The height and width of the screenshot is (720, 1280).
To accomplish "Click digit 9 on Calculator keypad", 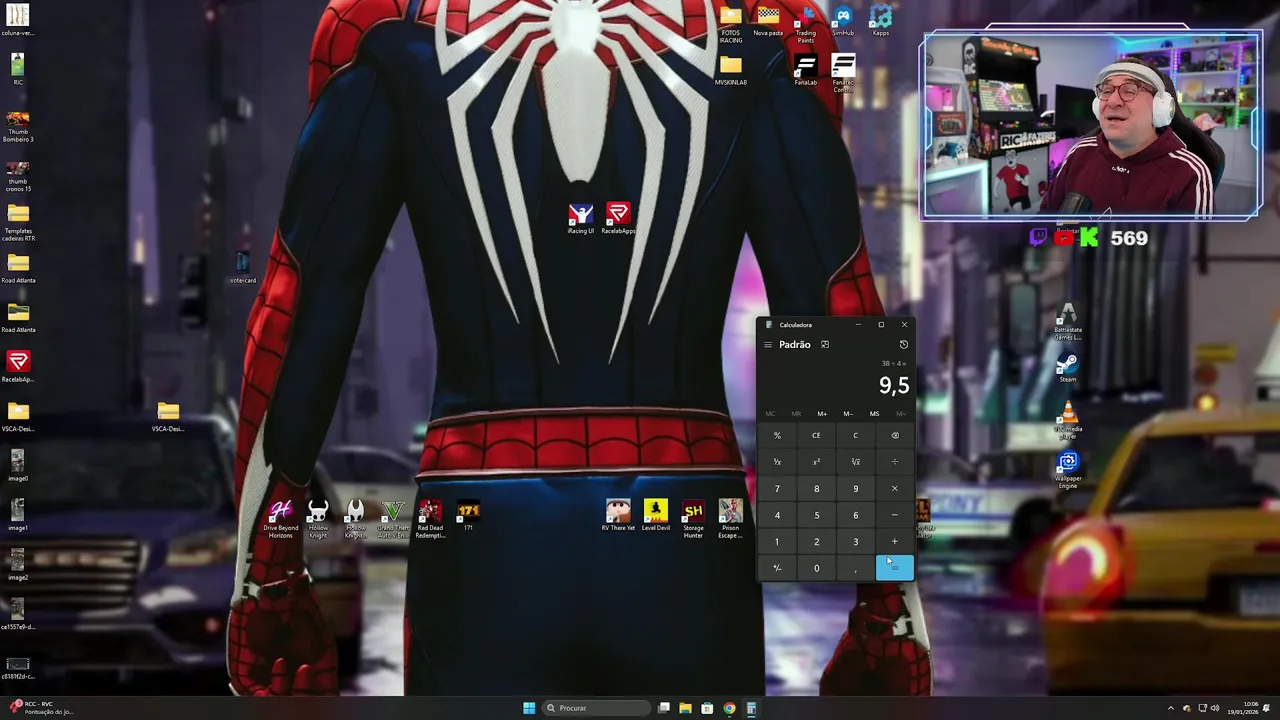I will coord(855,489).
